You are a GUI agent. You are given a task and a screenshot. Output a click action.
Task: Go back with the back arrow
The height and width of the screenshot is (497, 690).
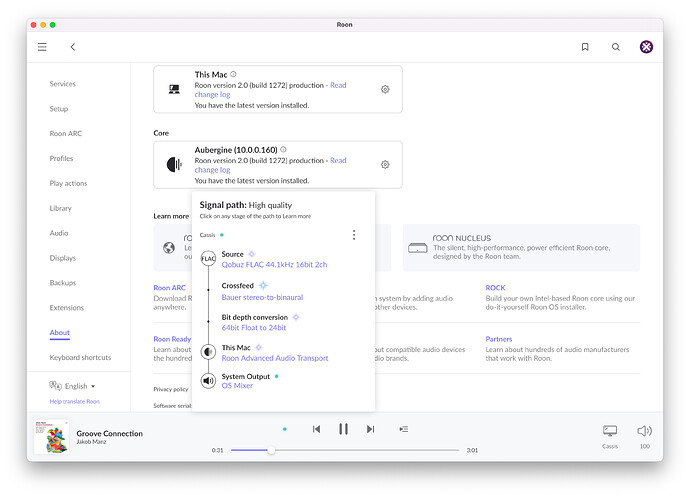(73, 47)
